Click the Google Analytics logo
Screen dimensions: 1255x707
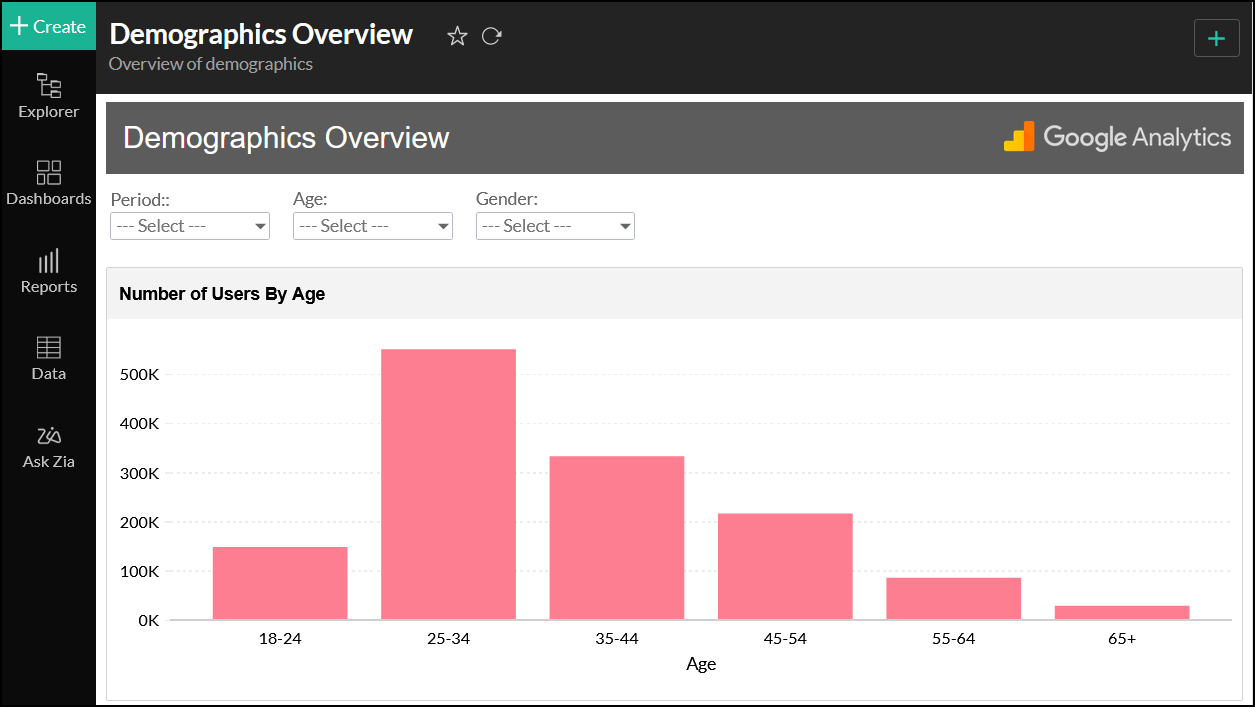1117,137
